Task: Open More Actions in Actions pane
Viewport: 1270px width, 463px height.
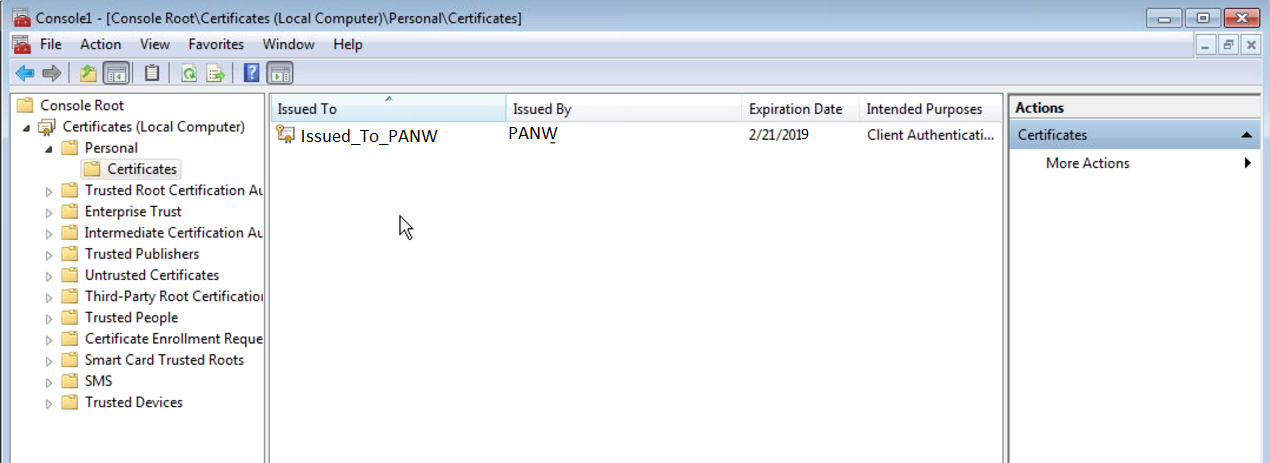Action: 1087,163
